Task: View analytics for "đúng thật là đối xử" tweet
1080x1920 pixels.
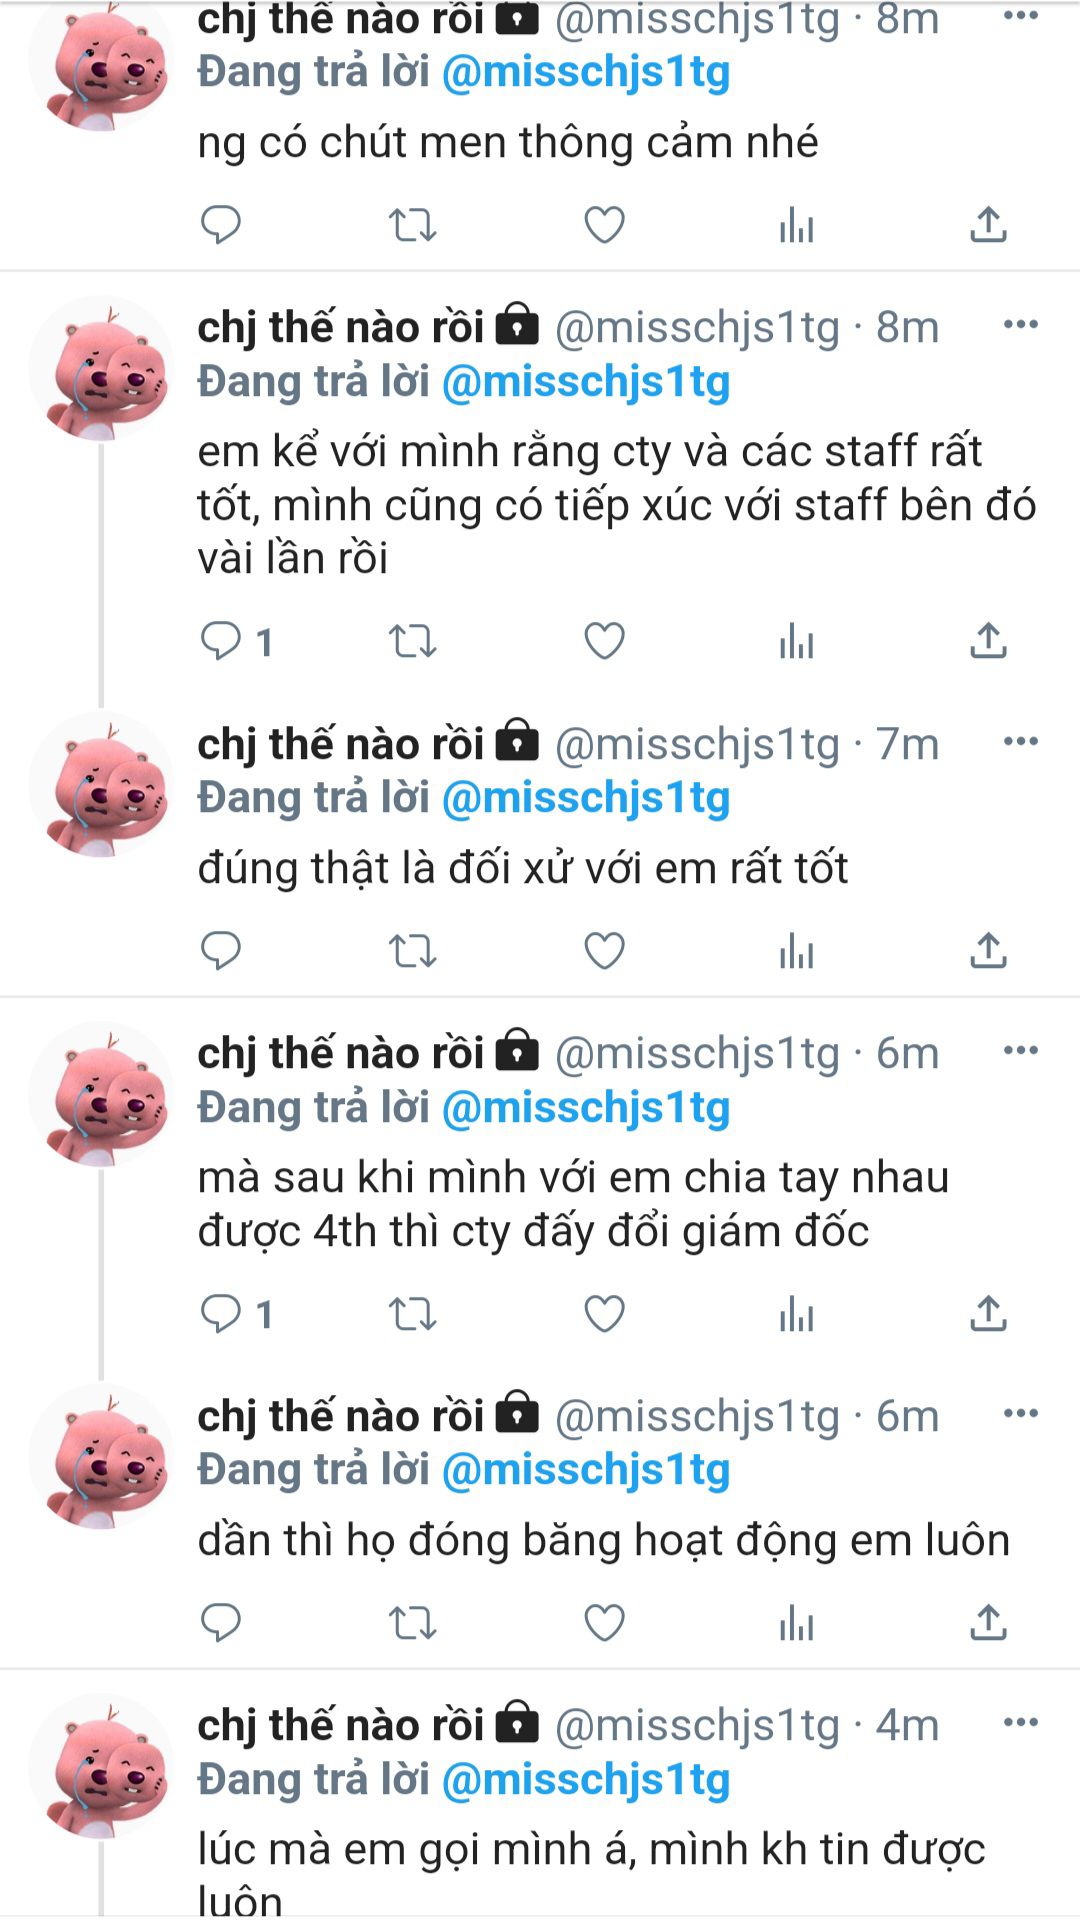Action: [796, 951]
